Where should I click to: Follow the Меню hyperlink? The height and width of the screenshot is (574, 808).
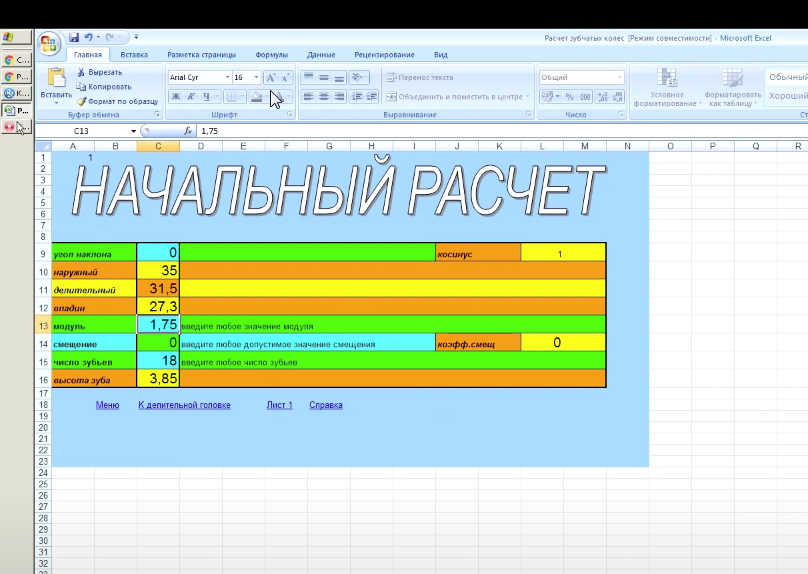pyautogui.click(x=107, y=405)
